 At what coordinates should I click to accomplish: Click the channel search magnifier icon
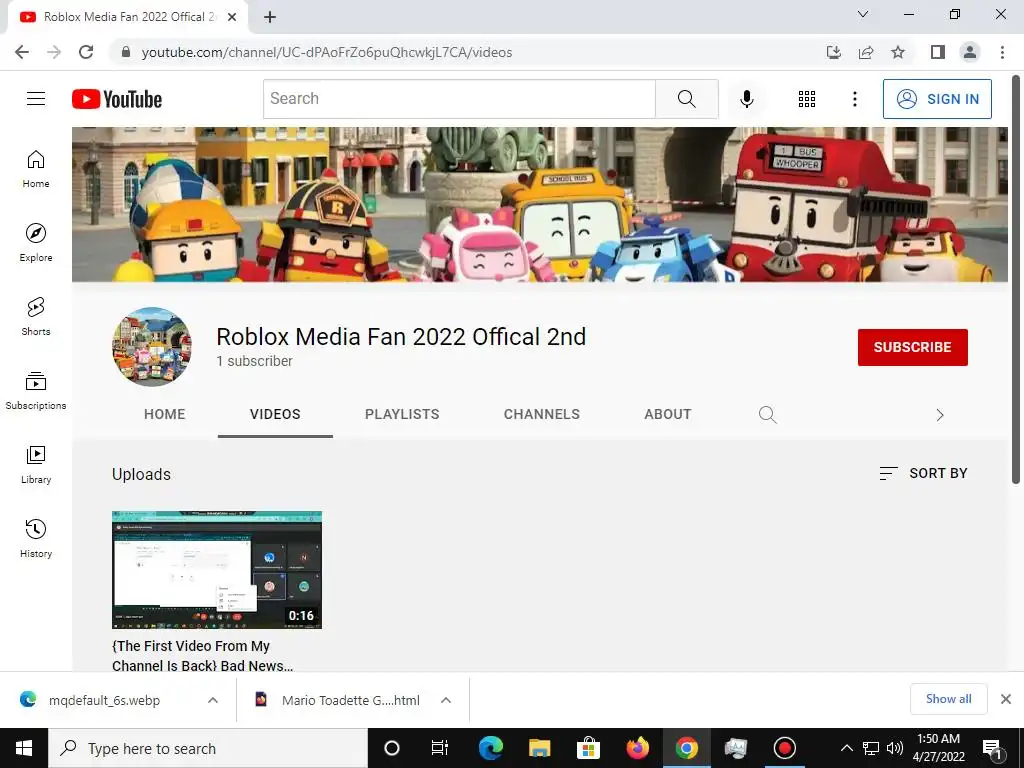coord(767,415)
